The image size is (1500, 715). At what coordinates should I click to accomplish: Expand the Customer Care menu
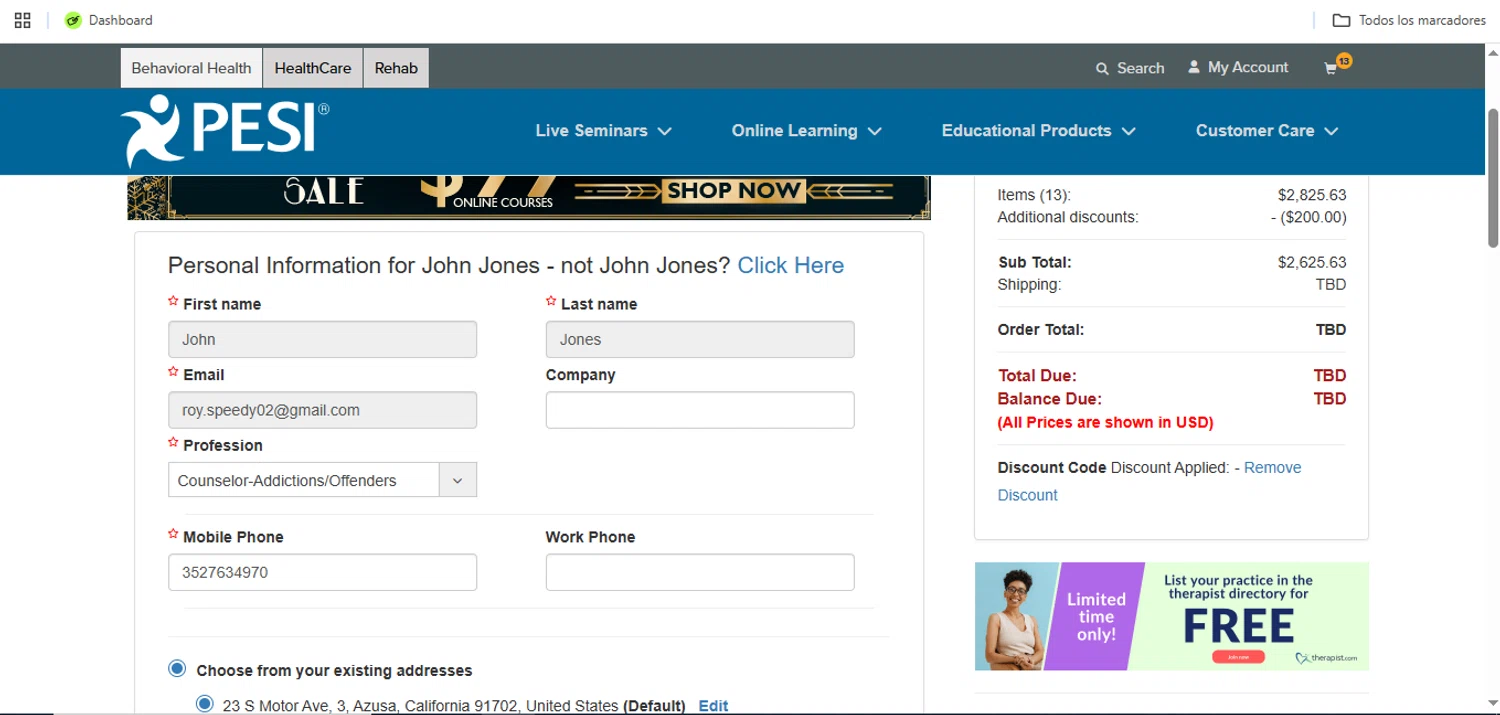[1266, 131]
